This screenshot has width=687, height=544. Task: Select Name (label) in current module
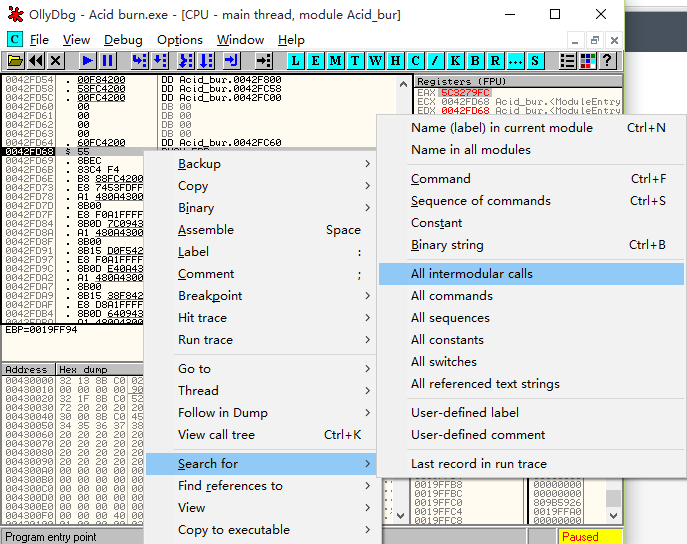click(x=531, y=127)
